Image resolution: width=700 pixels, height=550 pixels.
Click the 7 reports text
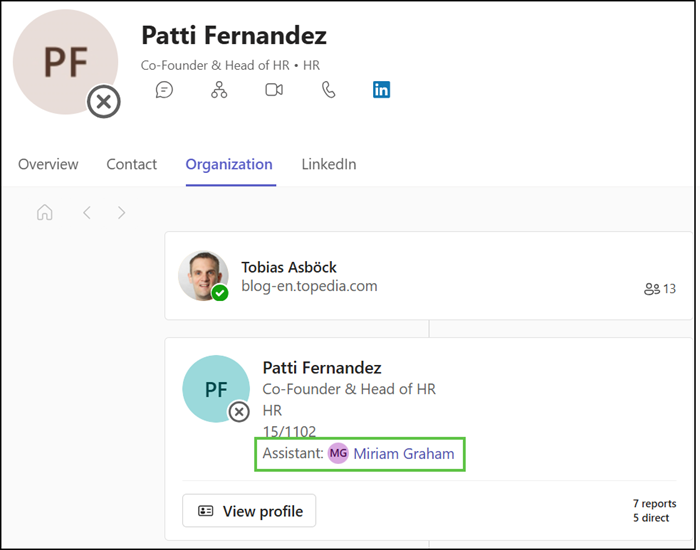click(x=654, y=504)
